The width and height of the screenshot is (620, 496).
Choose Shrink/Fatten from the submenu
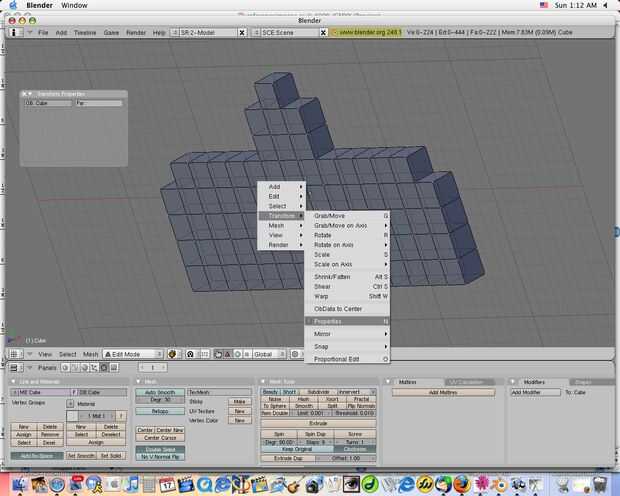pos(347,276)
